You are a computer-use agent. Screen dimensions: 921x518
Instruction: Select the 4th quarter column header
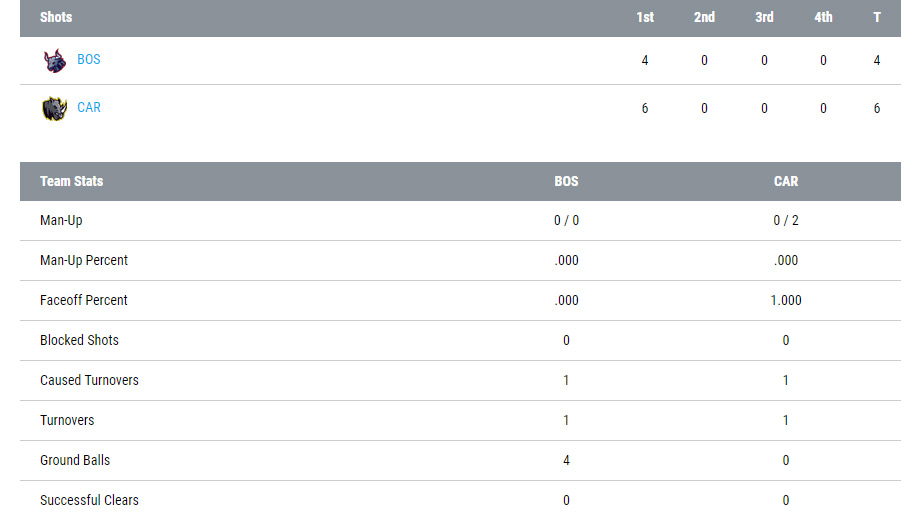tap(823, 17)
